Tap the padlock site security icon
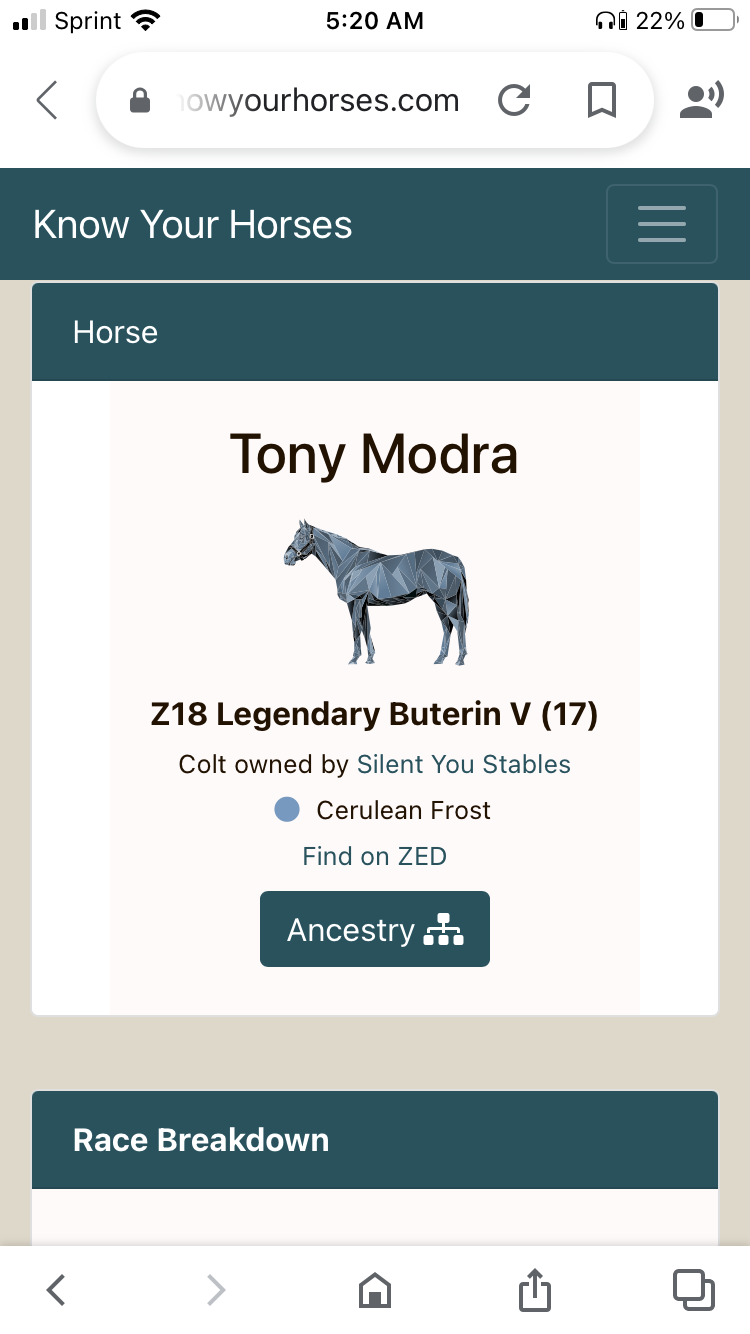 140,100
